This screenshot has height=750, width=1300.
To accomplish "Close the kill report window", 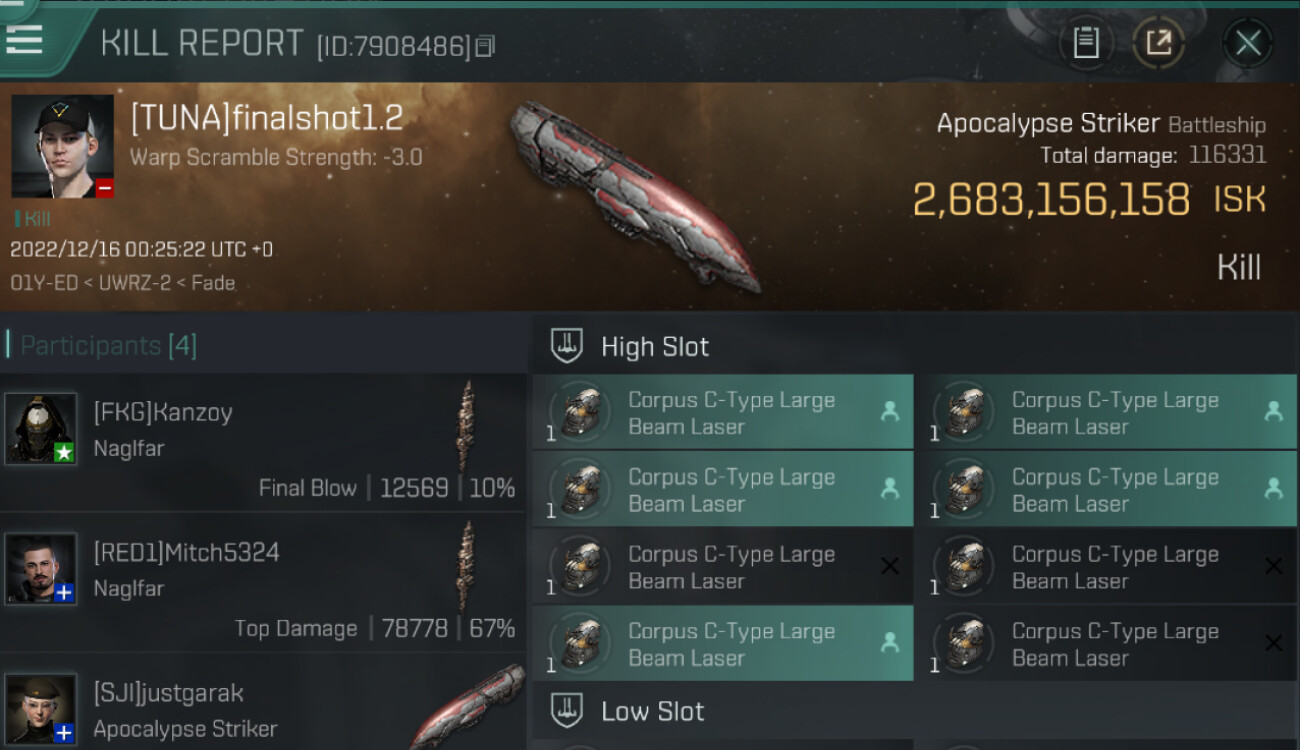I will pyautogui.click(x=1248, y=43).
